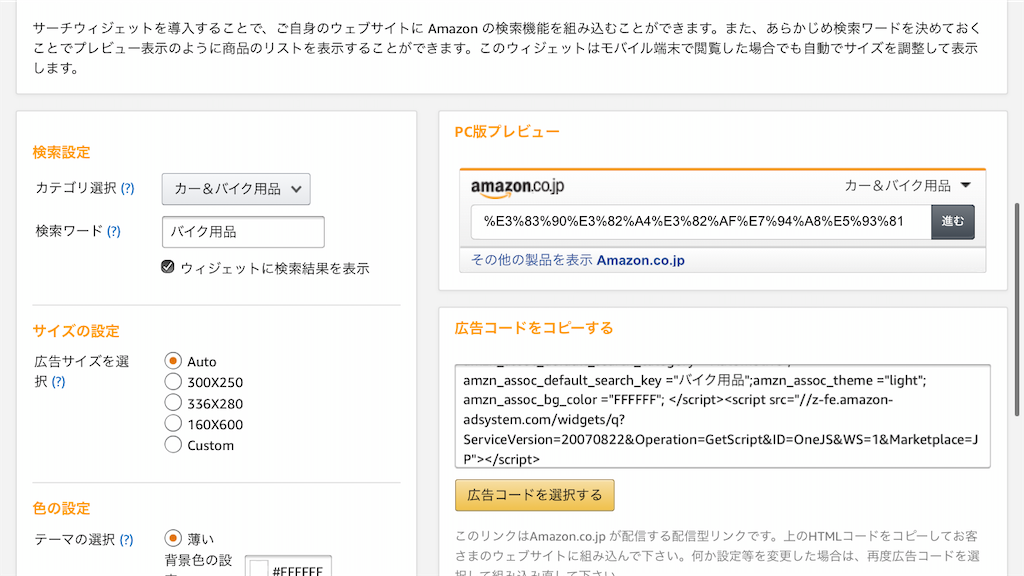Select the Auto ad size radio button
1024x576 pixels.
coord(173,360)
